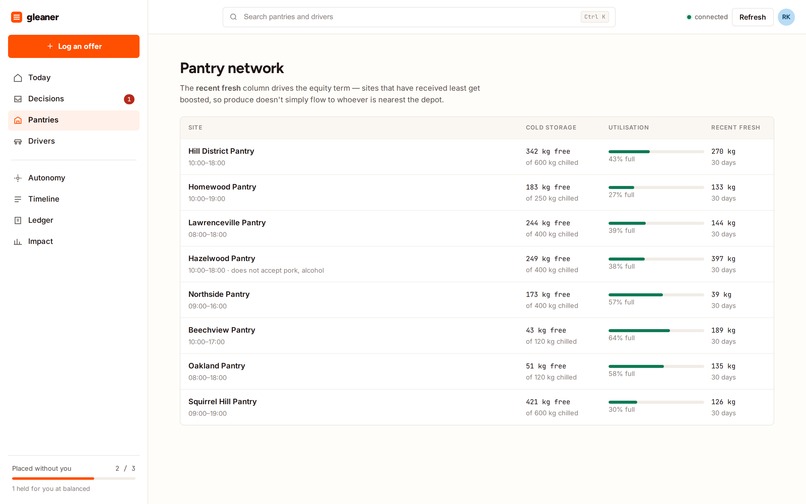Click the 27% full label for Homewood
Image resolution: width=806 pixels, height=504 pixels.
click(x=621, y=195)
